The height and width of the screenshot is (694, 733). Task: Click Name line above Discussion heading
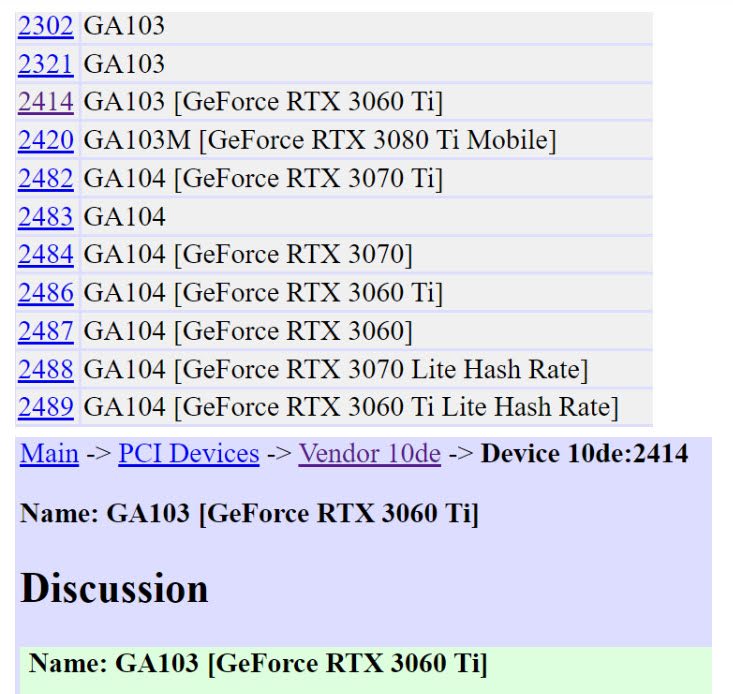click(x=250, y=513)
